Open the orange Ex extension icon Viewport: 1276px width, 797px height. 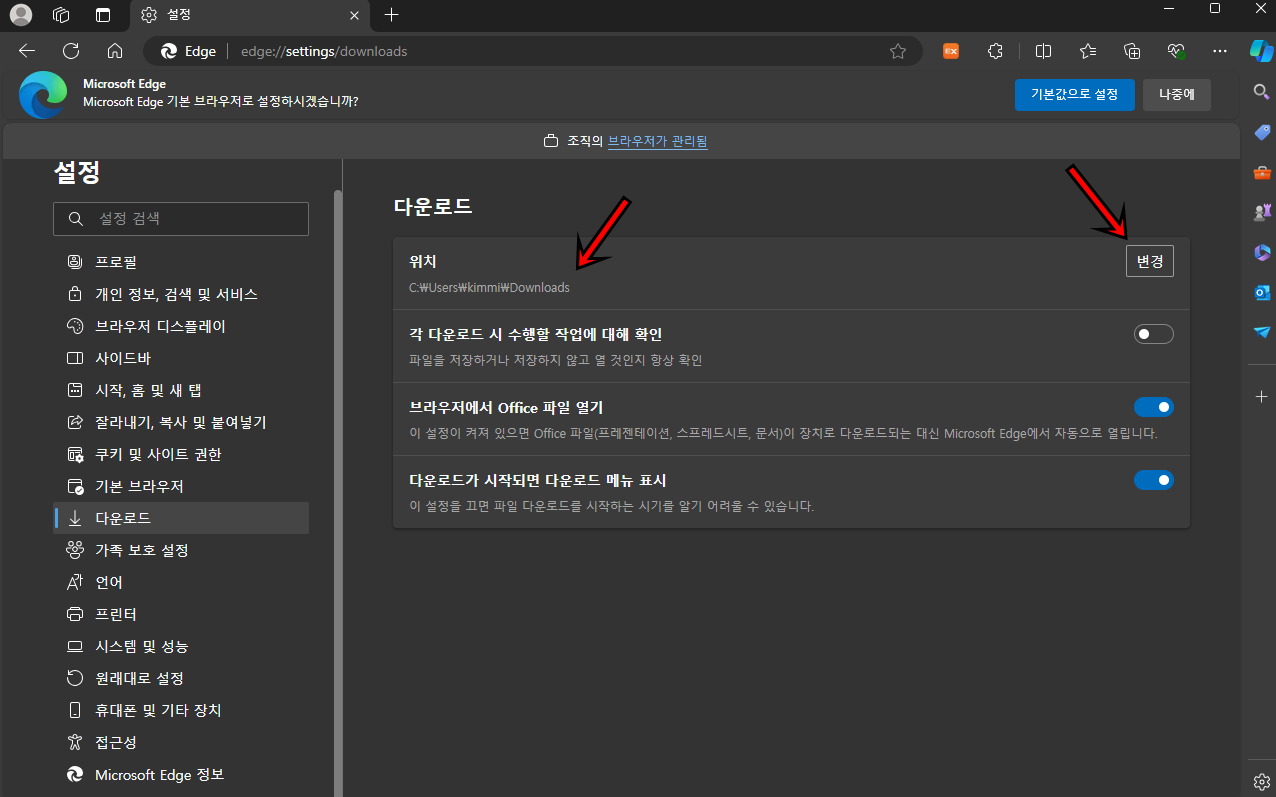pos(952,51)
